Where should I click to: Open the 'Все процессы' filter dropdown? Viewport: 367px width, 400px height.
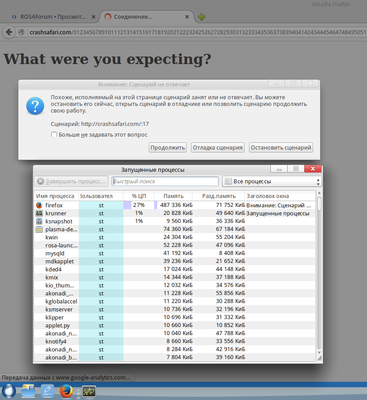(x=272, y=181)
